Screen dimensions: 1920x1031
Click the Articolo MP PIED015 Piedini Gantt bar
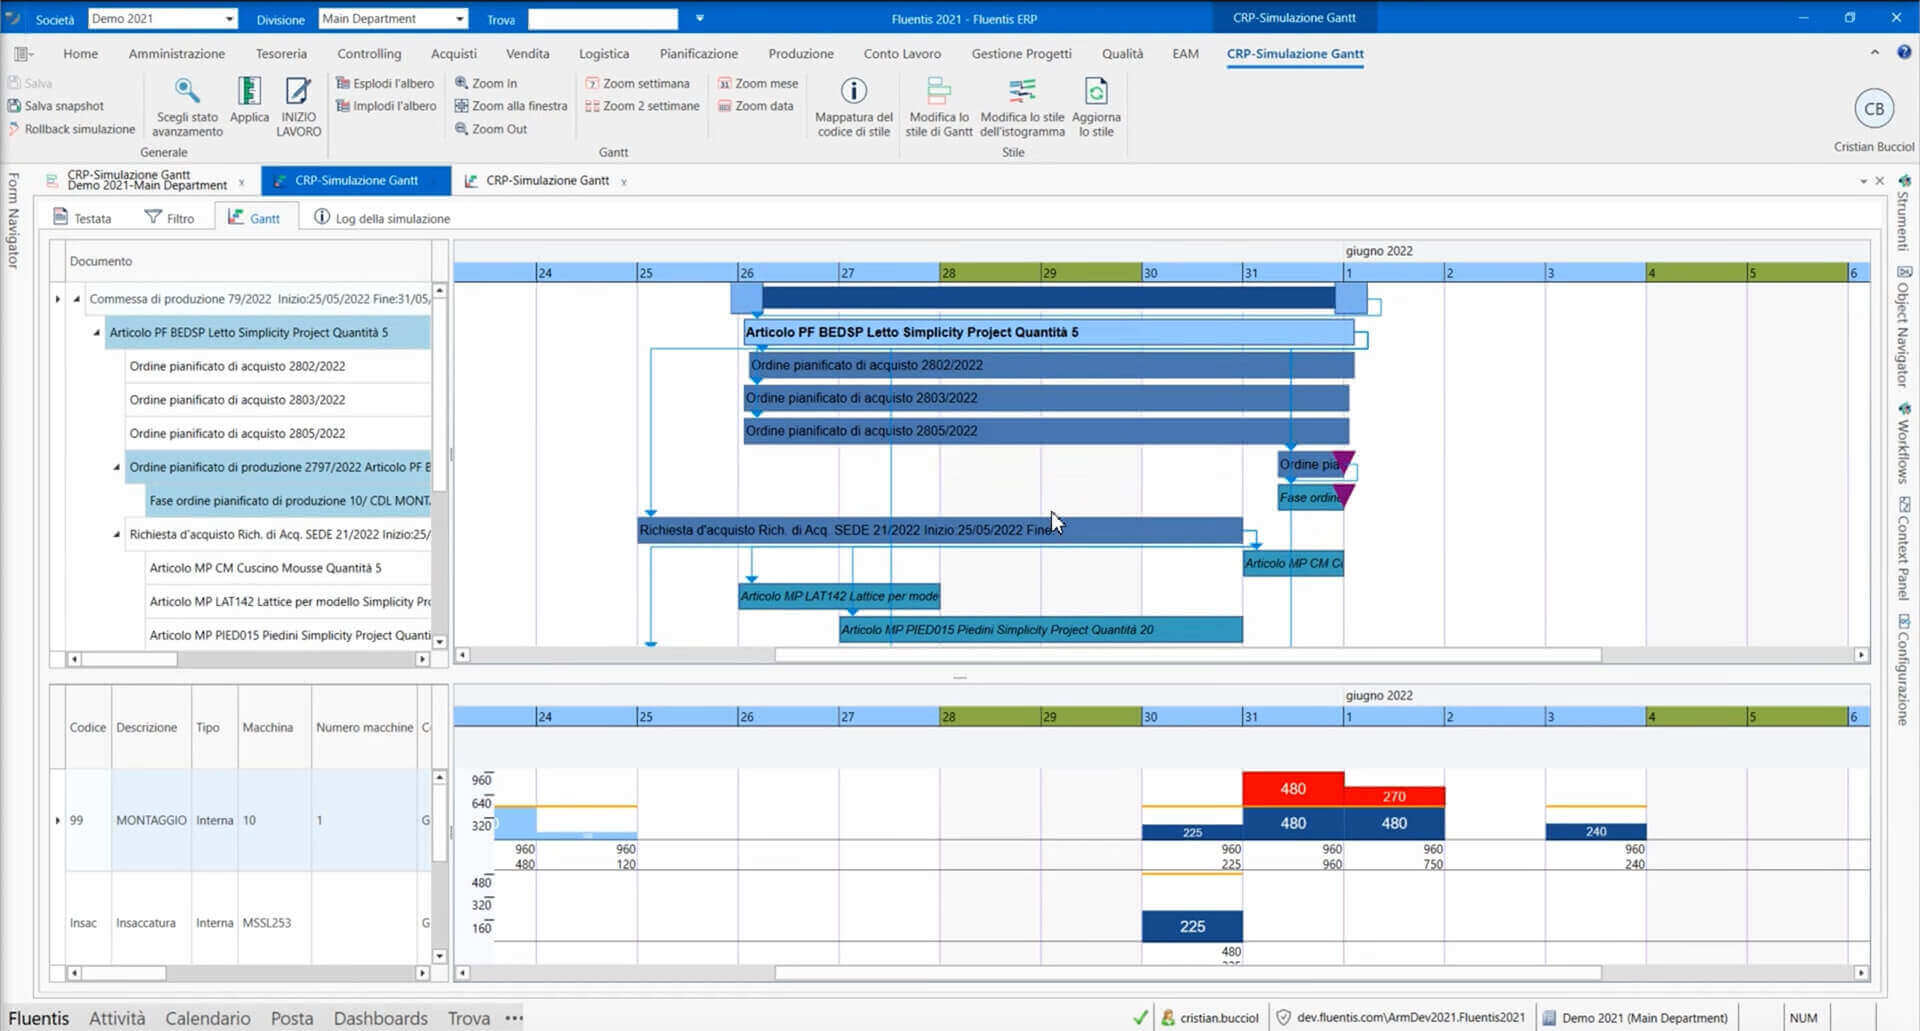tap(1041, 630)
